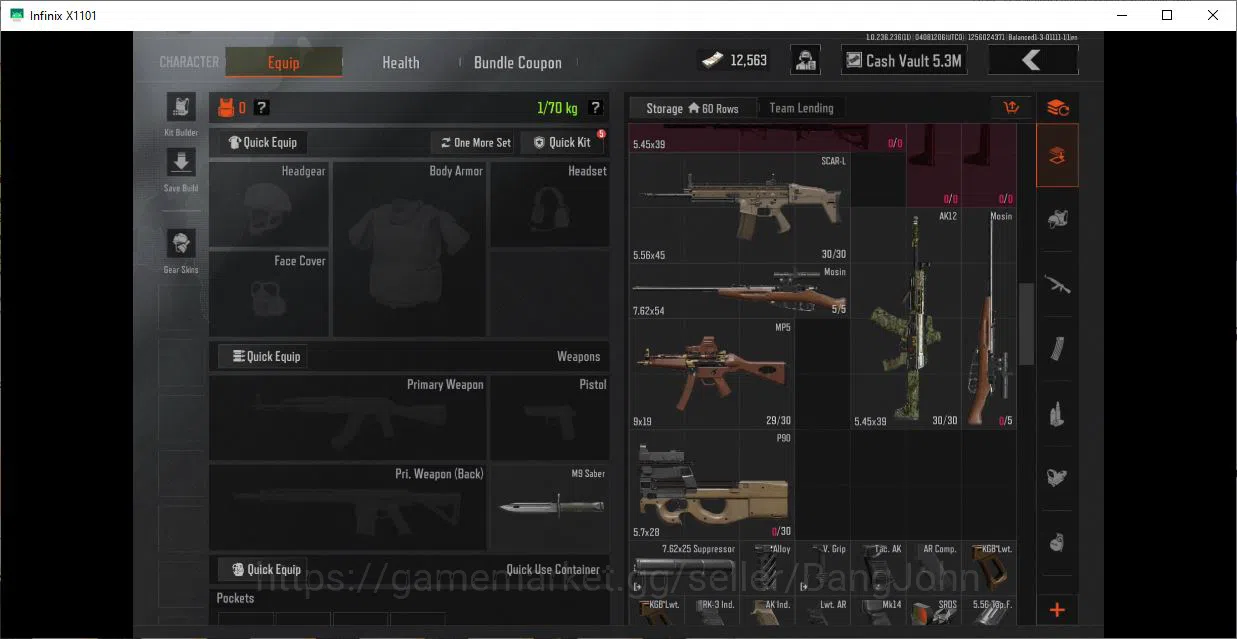Click the Quick Kit button
Screen dimensions: 1237x639
(x=562, y=142)
